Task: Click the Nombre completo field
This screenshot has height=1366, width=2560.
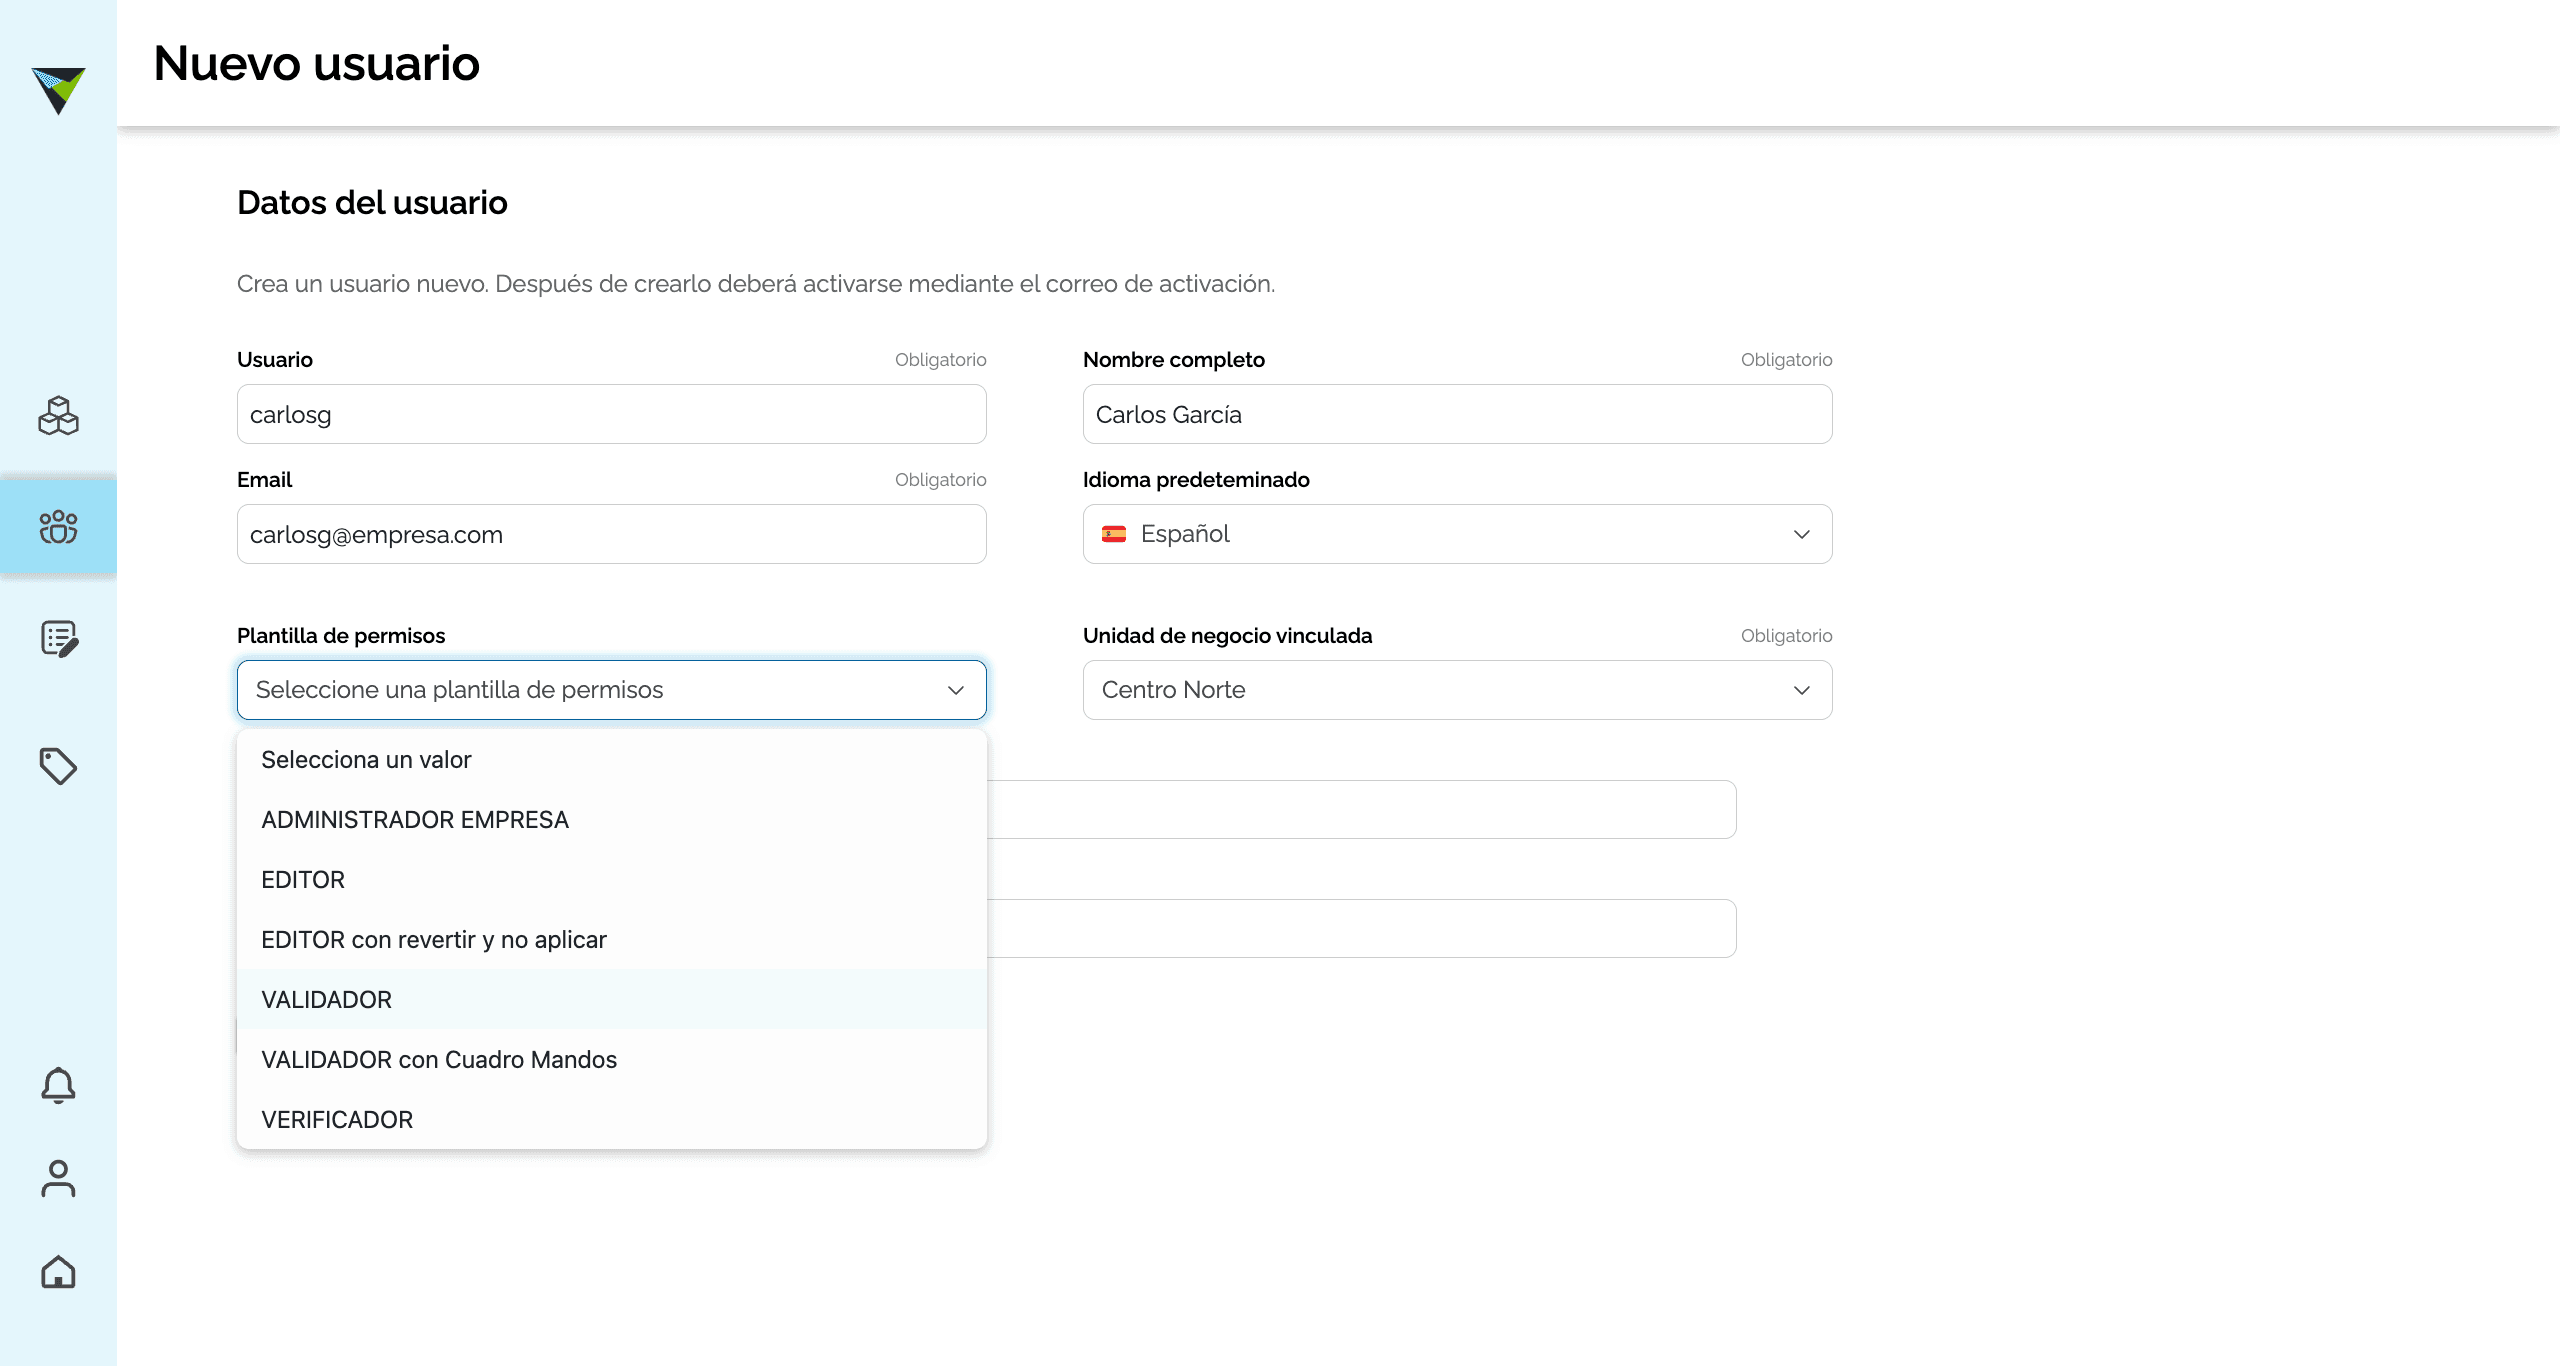Action: [1458, 414]
